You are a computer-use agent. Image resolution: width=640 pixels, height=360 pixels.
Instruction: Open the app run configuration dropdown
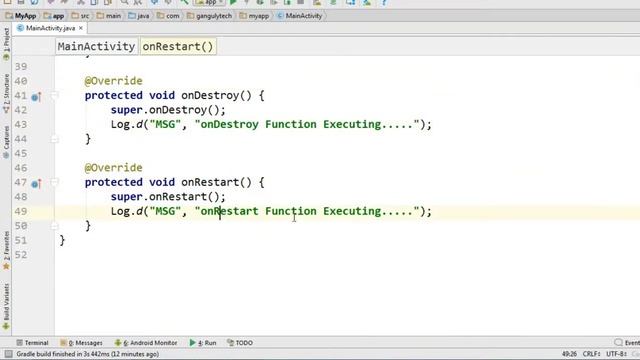click(x=209, y=2)
